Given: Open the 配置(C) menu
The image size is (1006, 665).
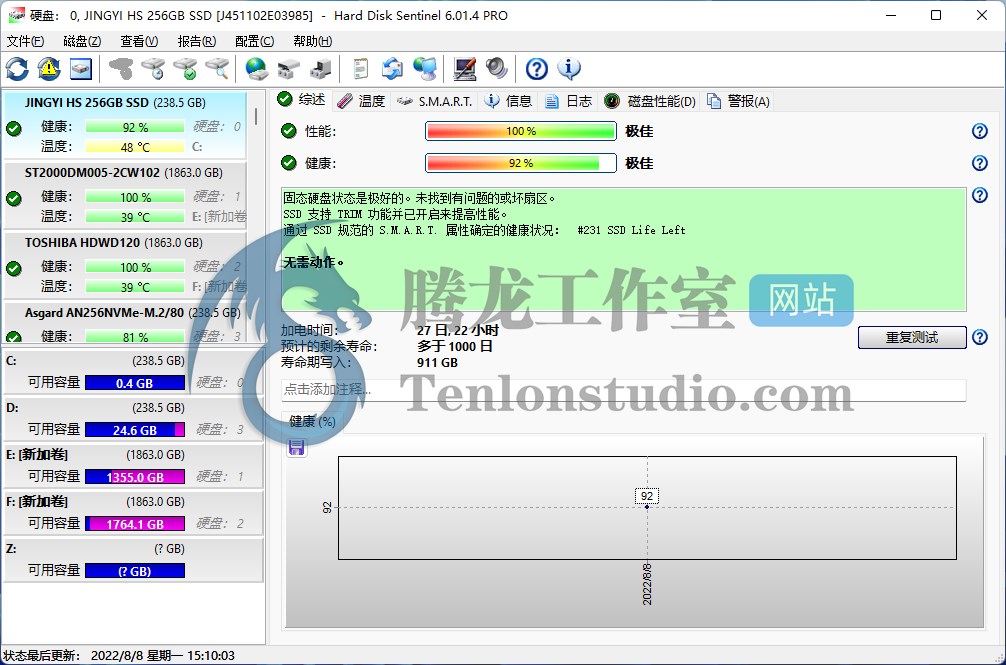Looking at the screenshot, I should (255, 41).
